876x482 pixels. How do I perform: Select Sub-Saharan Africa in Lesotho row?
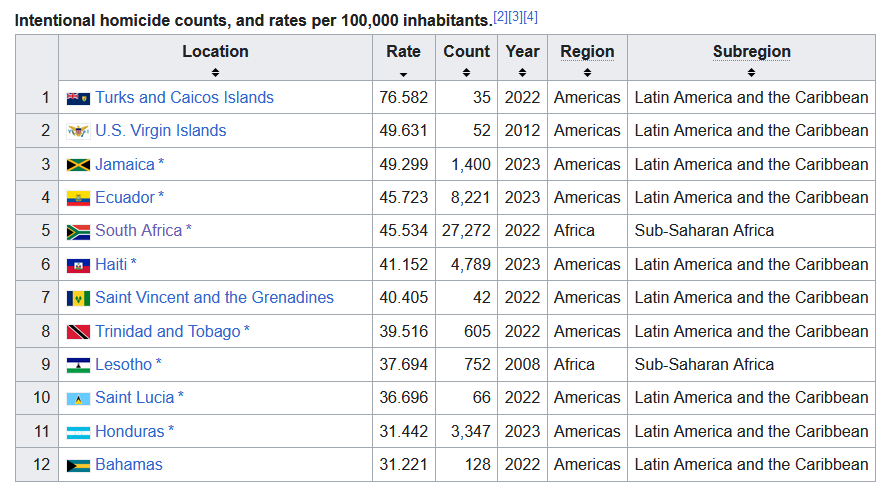tap(704, 365)
